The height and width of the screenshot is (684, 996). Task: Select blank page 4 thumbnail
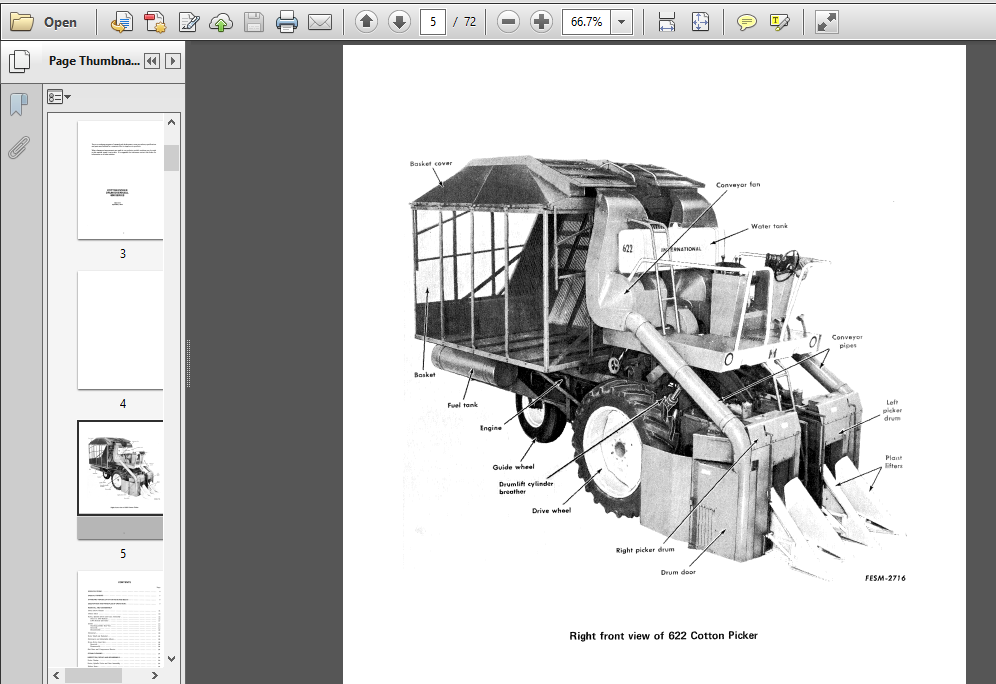pos(120,330)
